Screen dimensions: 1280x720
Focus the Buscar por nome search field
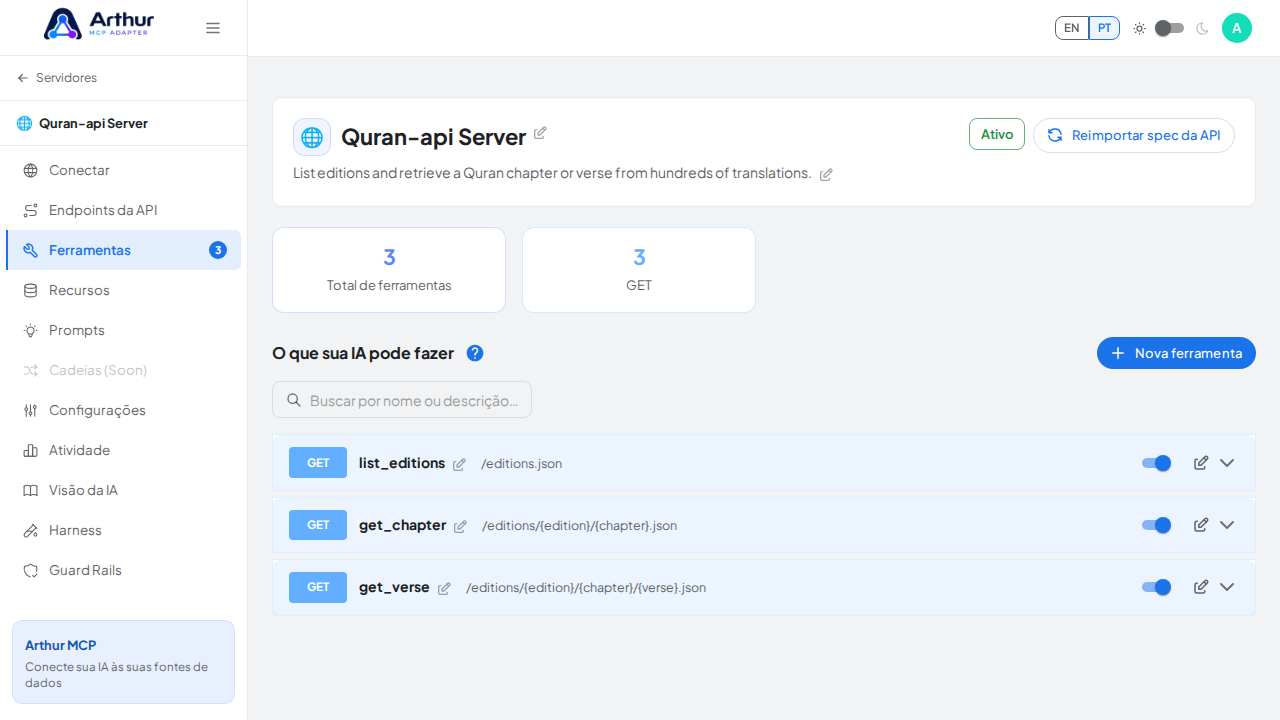click(x=402, y=400)
